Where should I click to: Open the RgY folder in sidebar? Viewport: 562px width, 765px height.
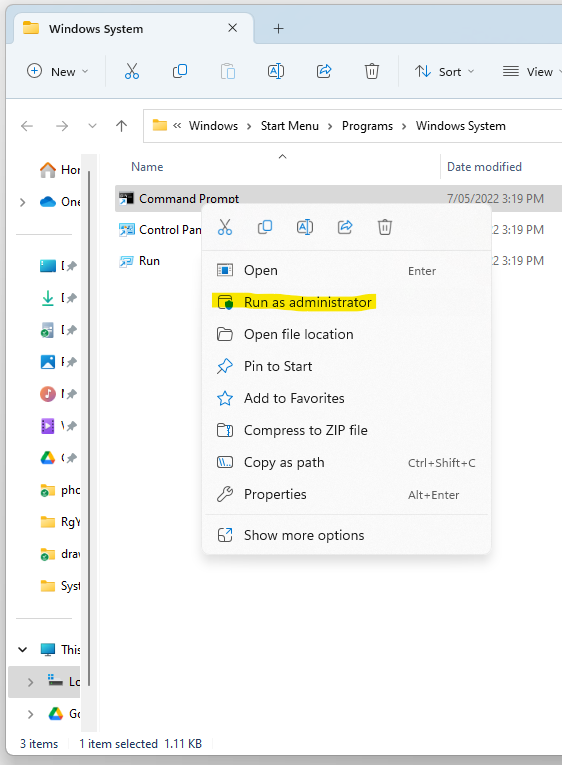60,522
